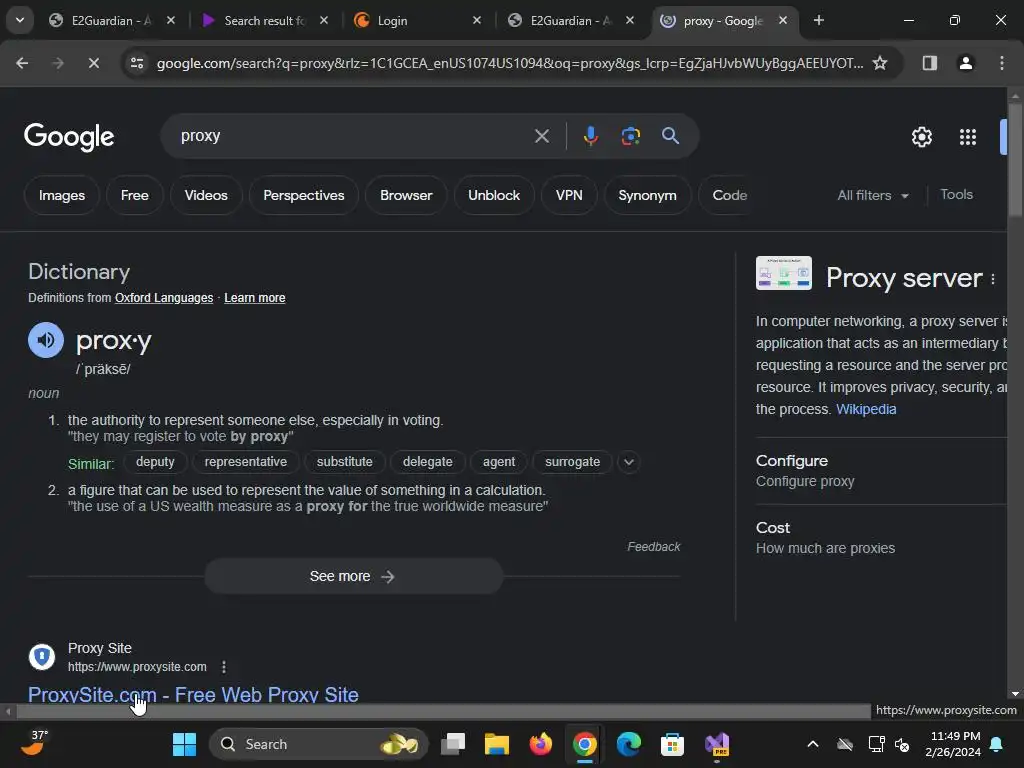Select Unblock filter chip
The height and width of the screenshot is (768, 1024).
click(494, 195)
